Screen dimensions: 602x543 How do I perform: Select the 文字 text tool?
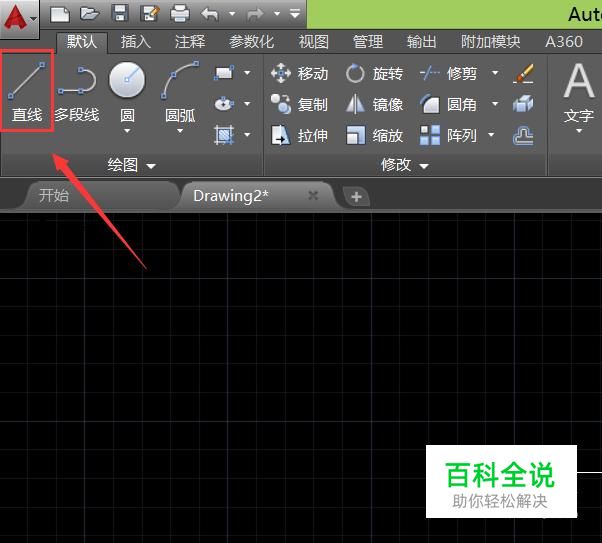(579, 93)
